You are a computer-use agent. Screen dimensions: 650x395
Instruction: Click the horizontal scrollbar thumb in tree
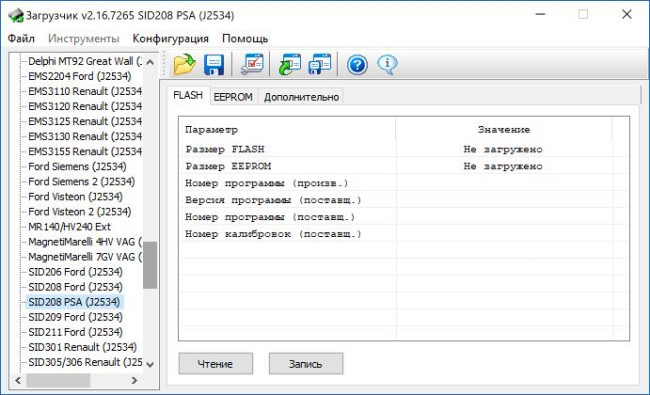(58, 380)
